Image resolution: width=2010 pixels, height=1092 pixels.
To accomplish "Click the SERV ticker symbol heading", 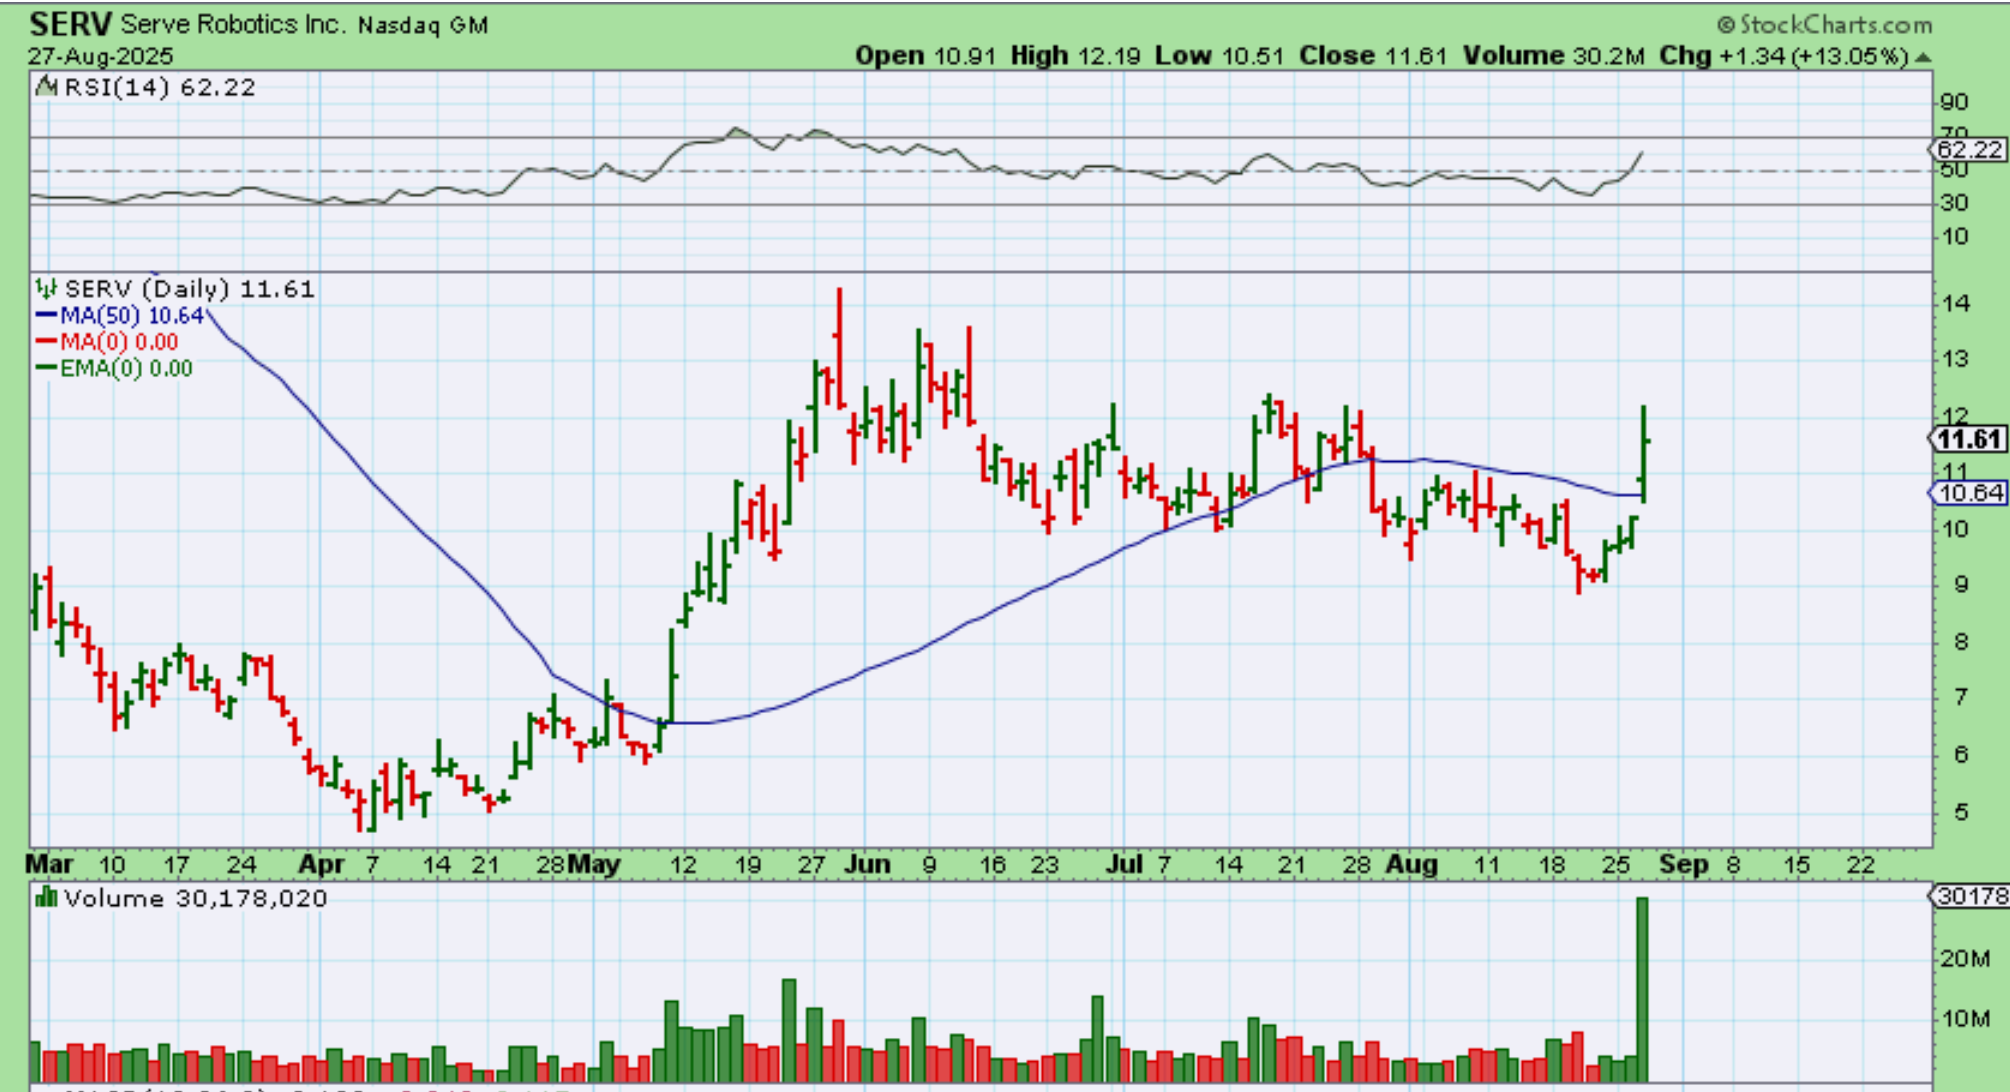I will tap(70, 24).
